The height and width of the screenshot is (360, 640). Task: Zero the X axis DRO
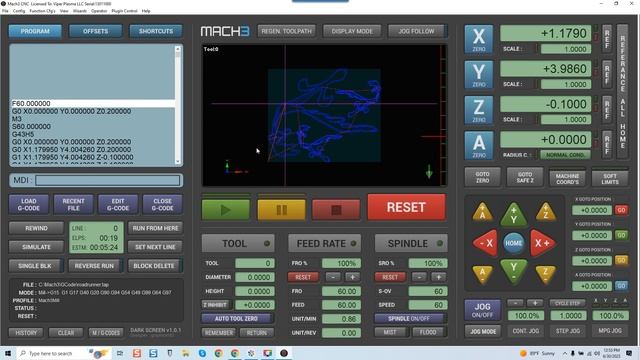[x=479, y=39]
